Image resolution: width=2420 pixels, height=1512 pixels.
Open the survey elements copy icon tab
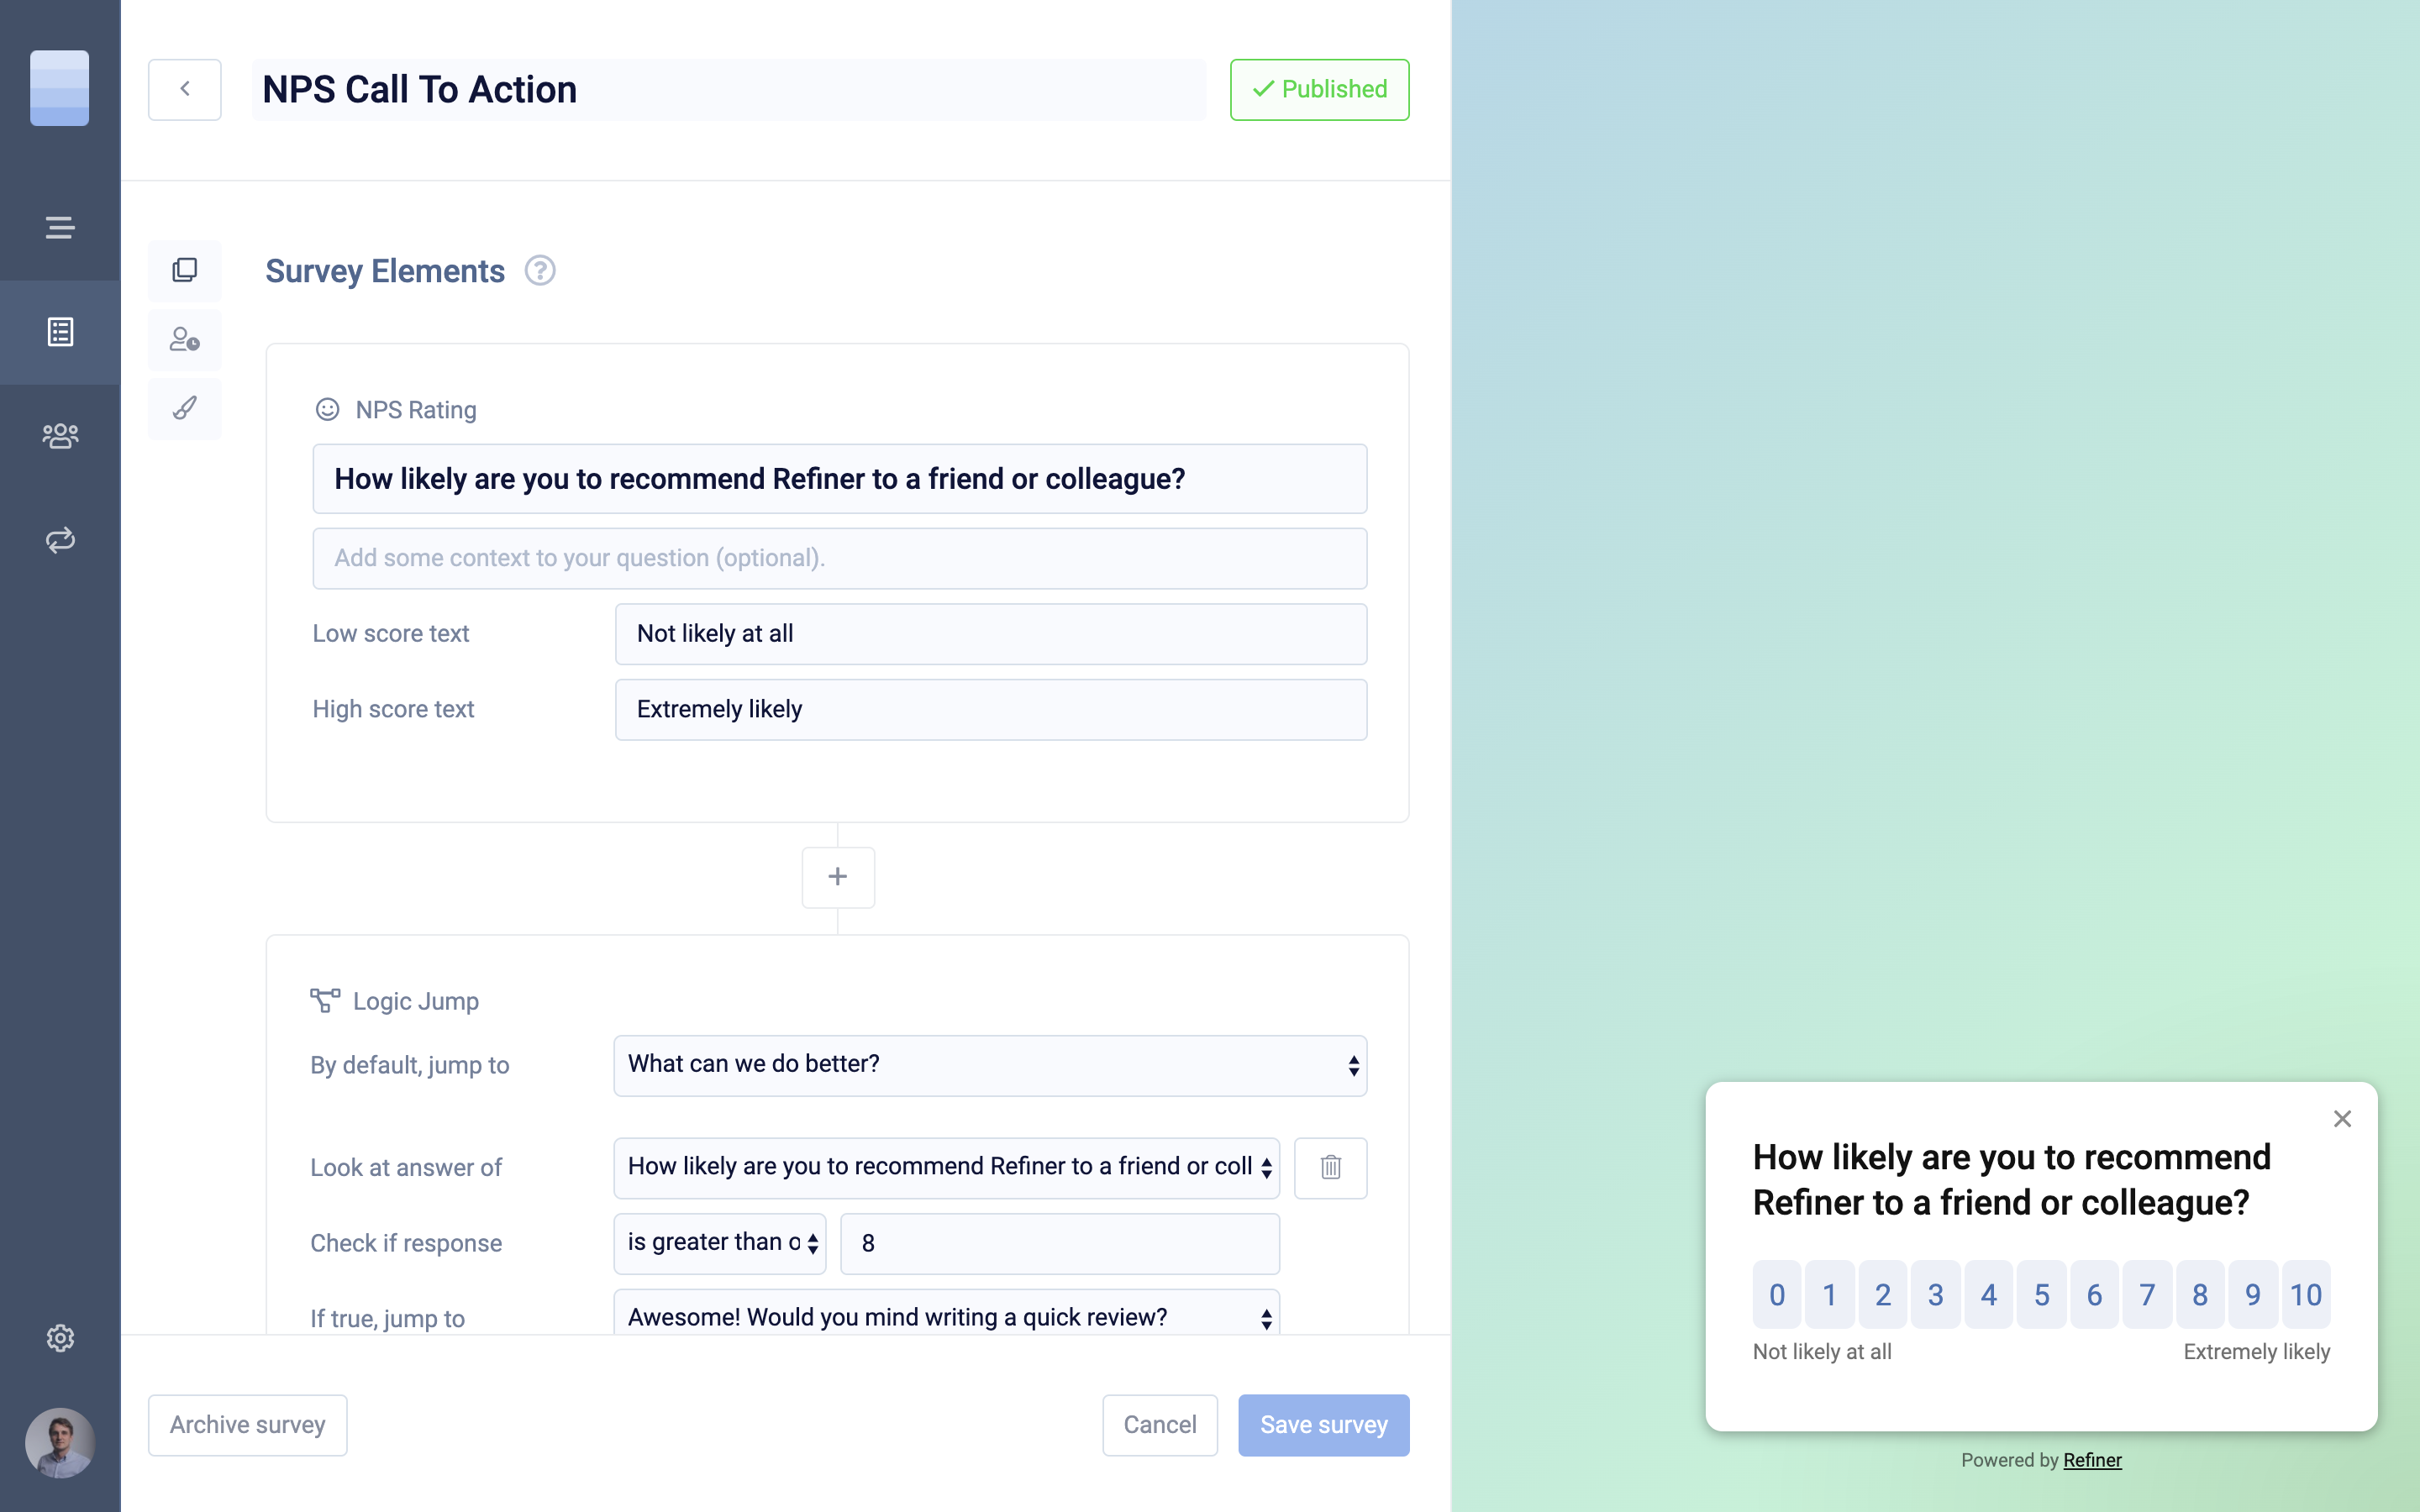click(x=185, y=270)
